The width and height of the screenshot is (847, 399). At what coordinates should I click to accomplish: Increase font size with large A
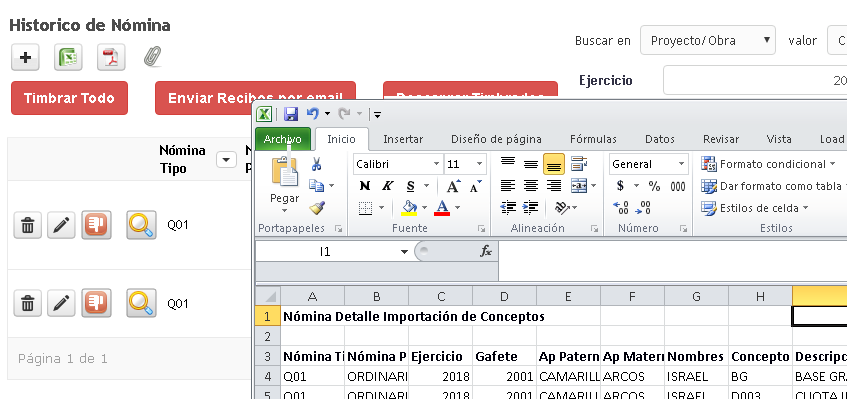453,186
